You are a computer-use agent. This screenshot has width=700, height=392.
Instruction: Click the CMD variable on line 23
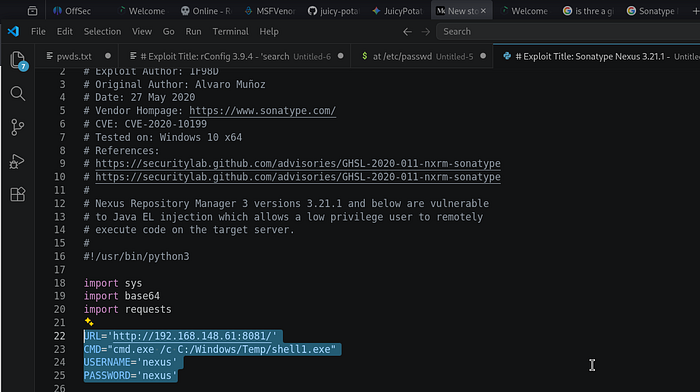[92, 349]
